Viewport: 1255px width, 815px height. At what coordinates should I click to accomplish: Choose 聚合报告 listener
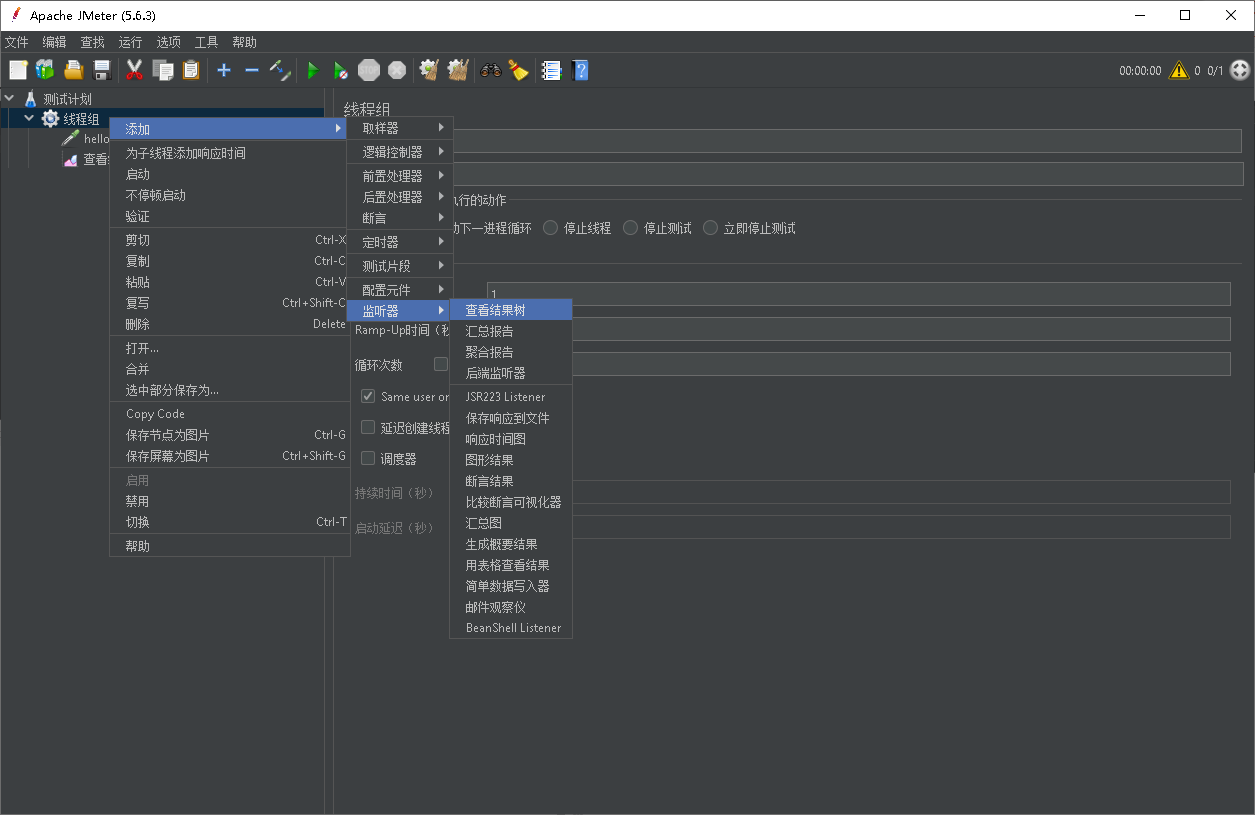tap(511, 352)
